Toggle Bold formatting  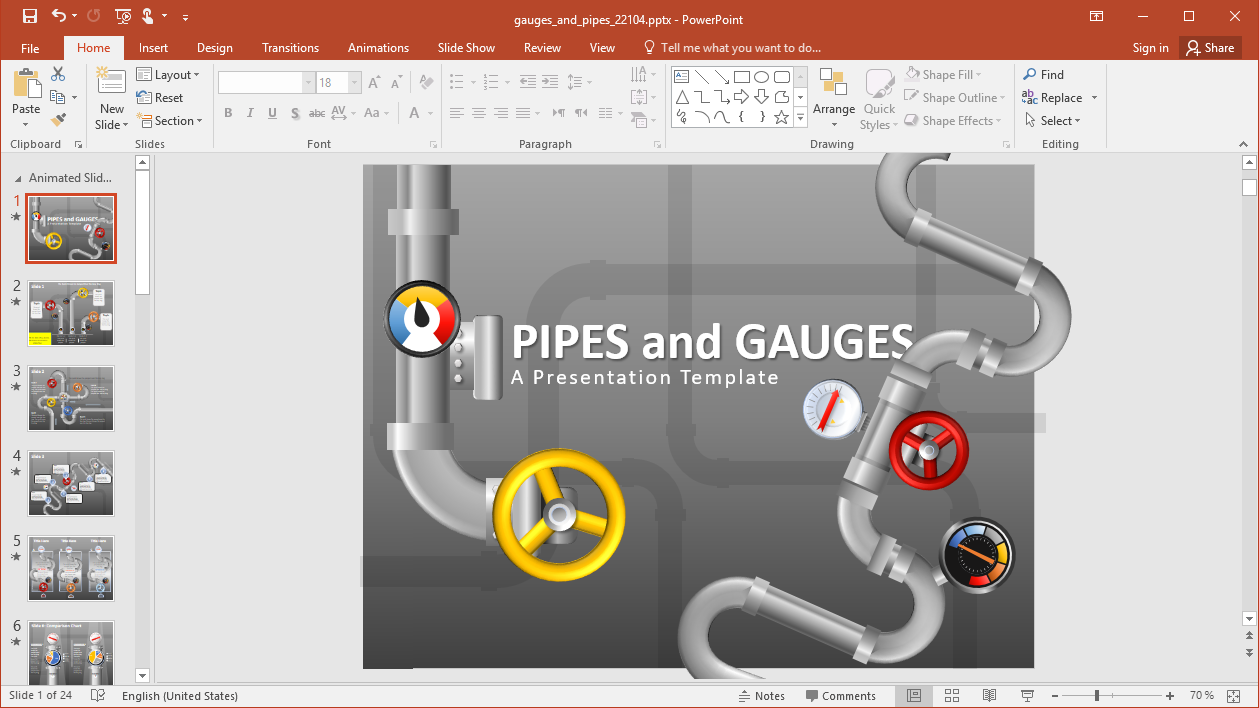[228, 113]
